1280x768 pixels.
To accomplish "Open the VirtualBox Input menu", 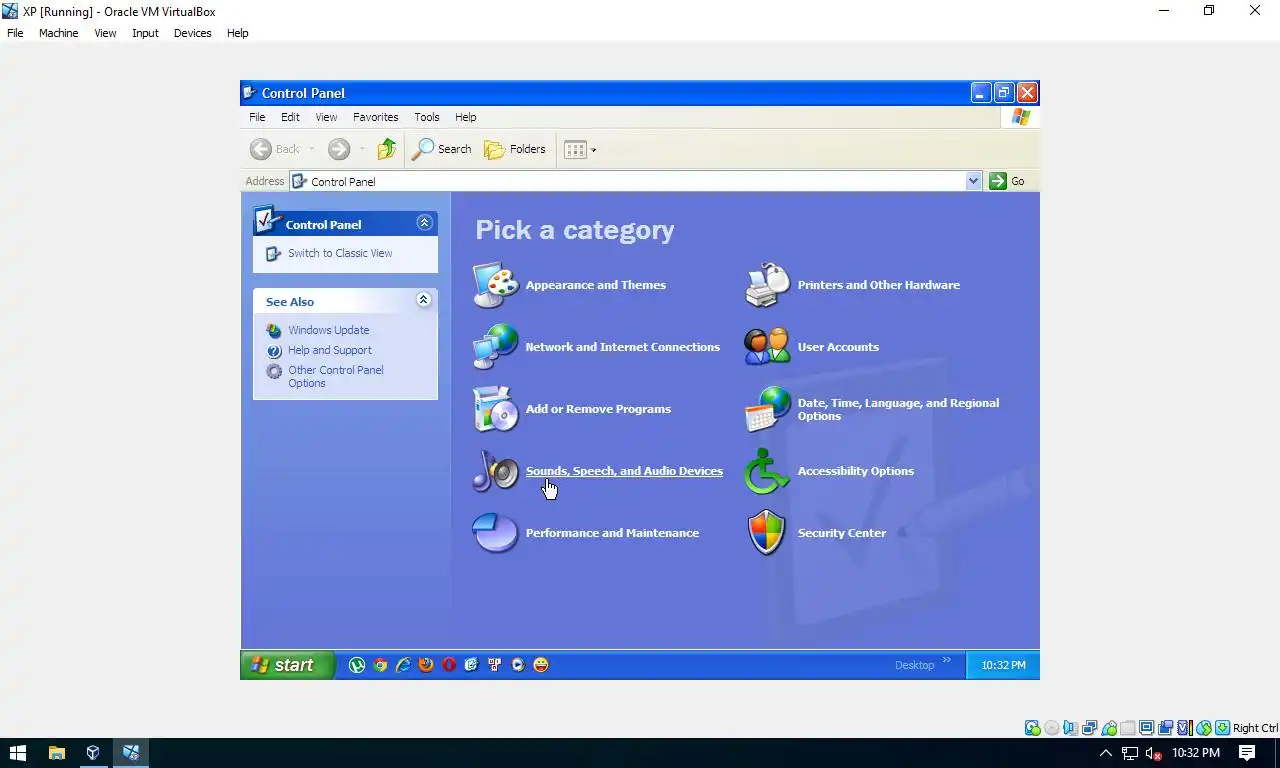I will [x=145, y=33].
